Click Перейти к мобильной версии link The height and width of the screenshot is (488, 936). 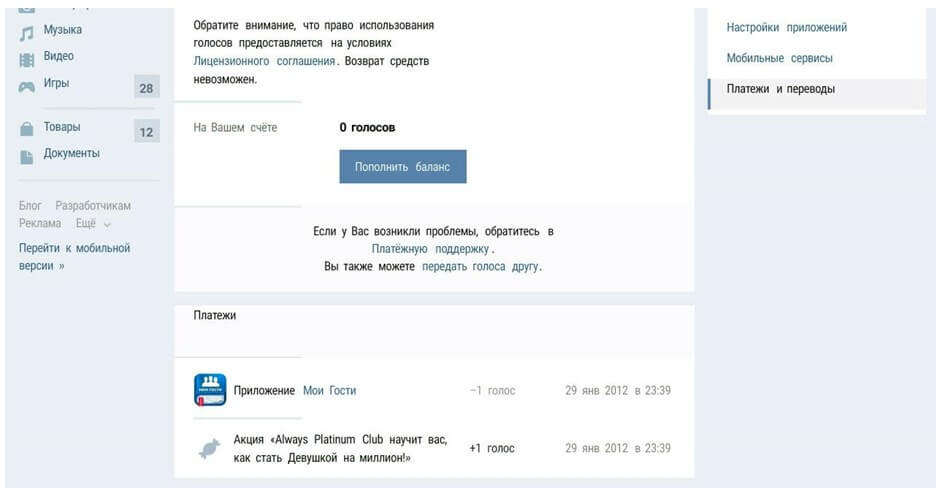pyautogui.click(x=75, y=257)
